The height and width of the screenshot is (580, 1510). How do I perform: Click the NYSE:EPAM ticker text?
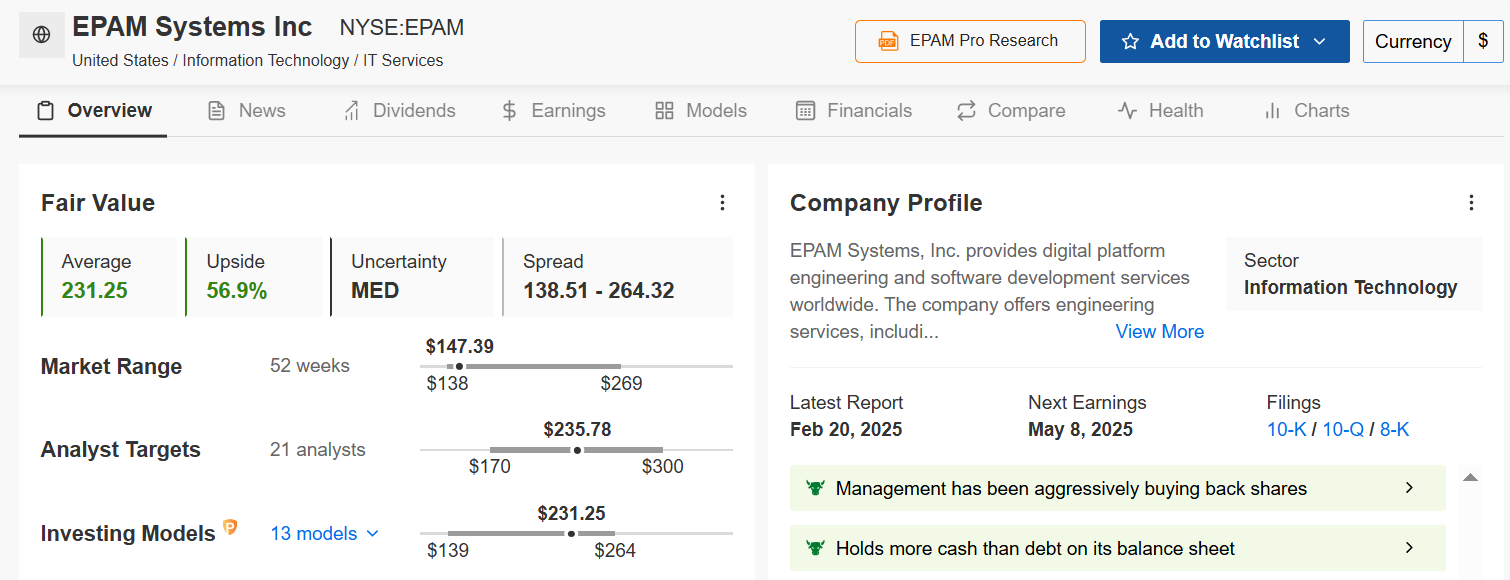pos(402,27)
